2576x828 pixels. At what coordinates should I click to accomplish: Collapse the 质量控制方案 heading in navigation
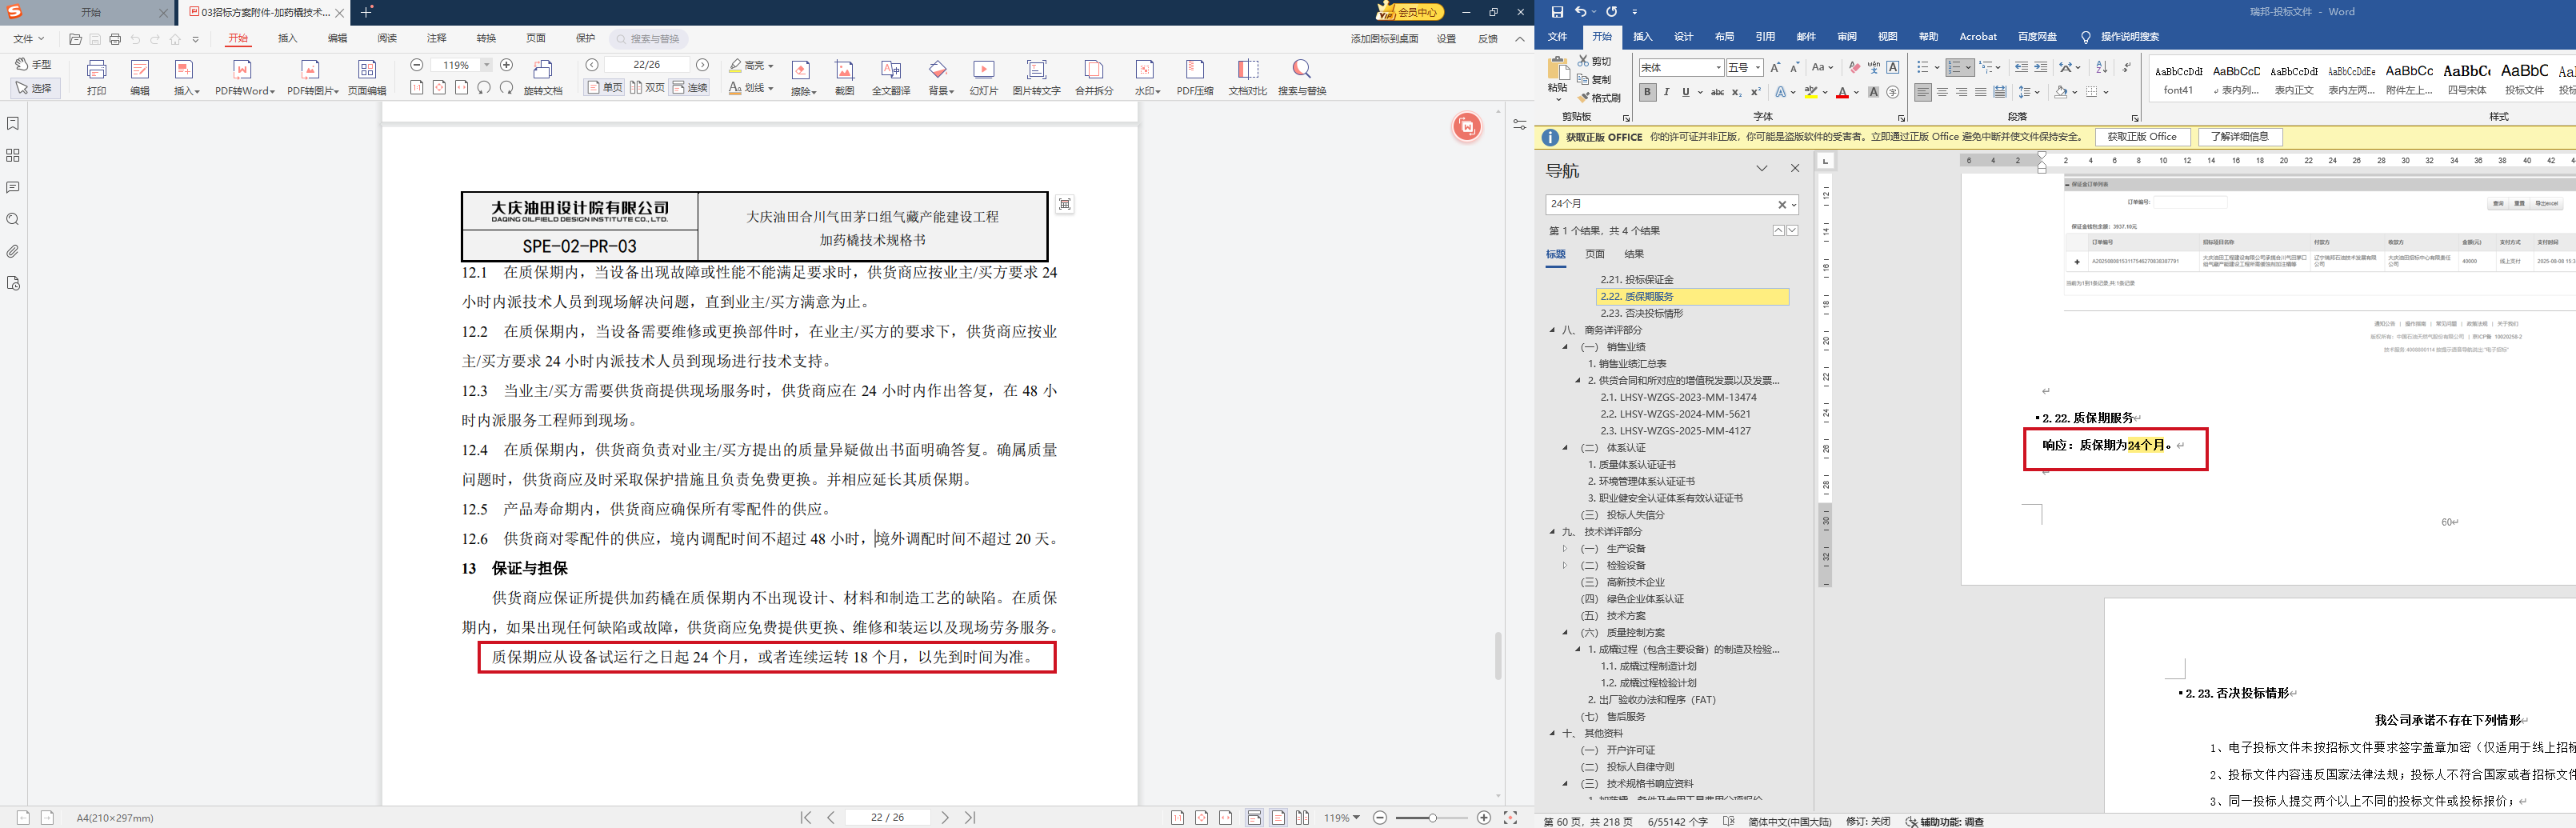pos(1565,633)
